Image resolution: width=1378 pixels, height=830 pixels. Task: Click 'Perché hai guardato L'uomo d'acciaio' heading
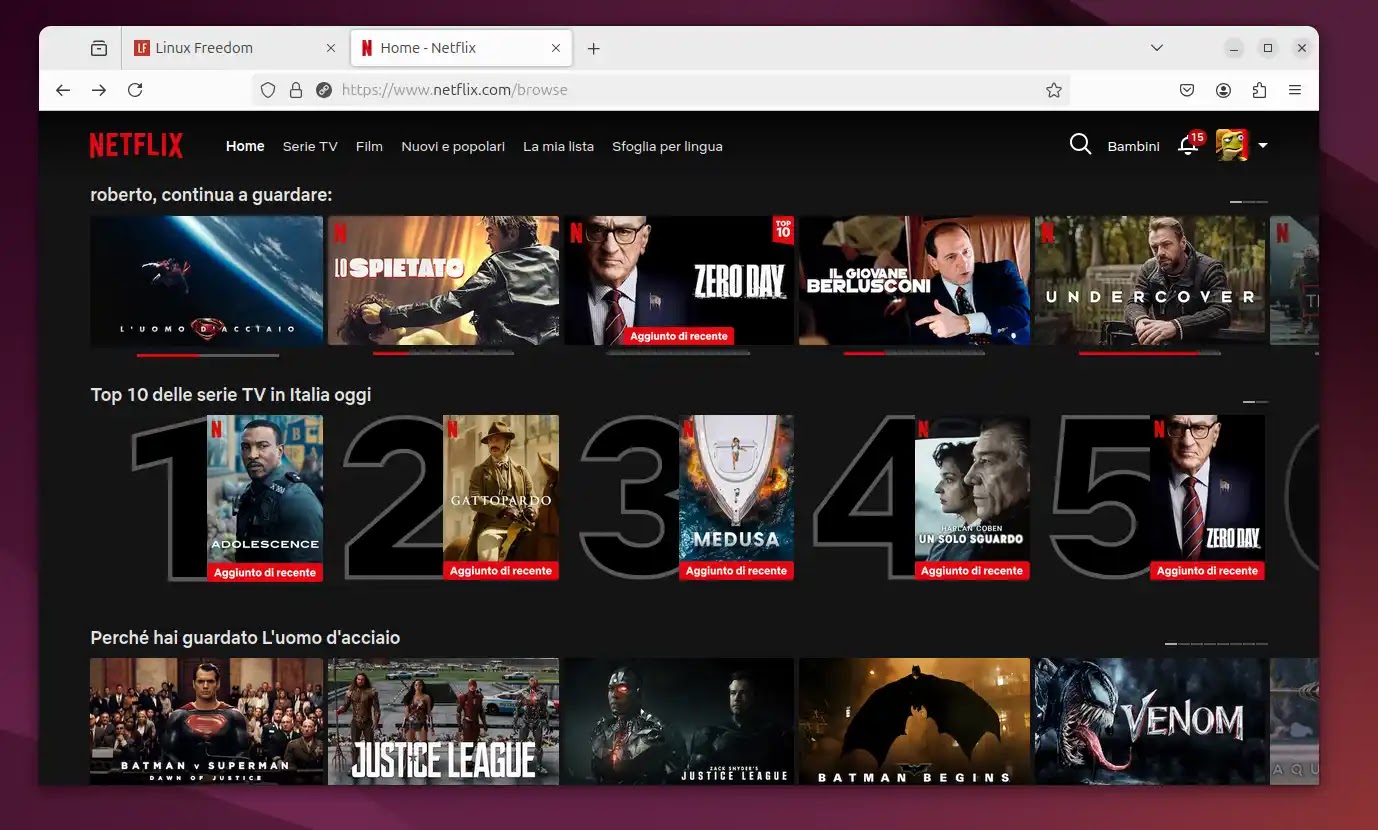[245, 638]
